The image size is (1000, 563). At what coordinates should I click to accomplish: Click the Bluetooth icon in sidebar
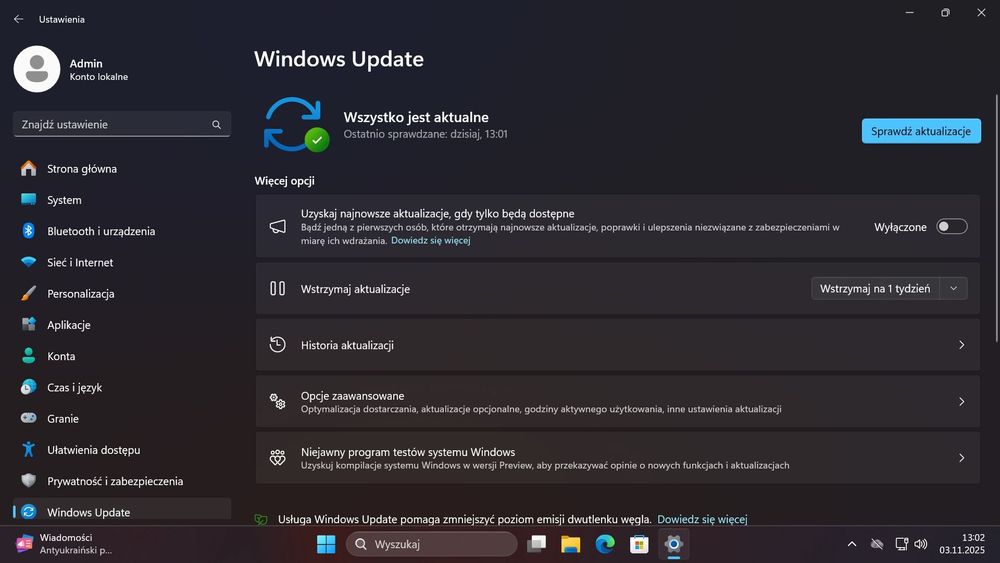[28, 231]
